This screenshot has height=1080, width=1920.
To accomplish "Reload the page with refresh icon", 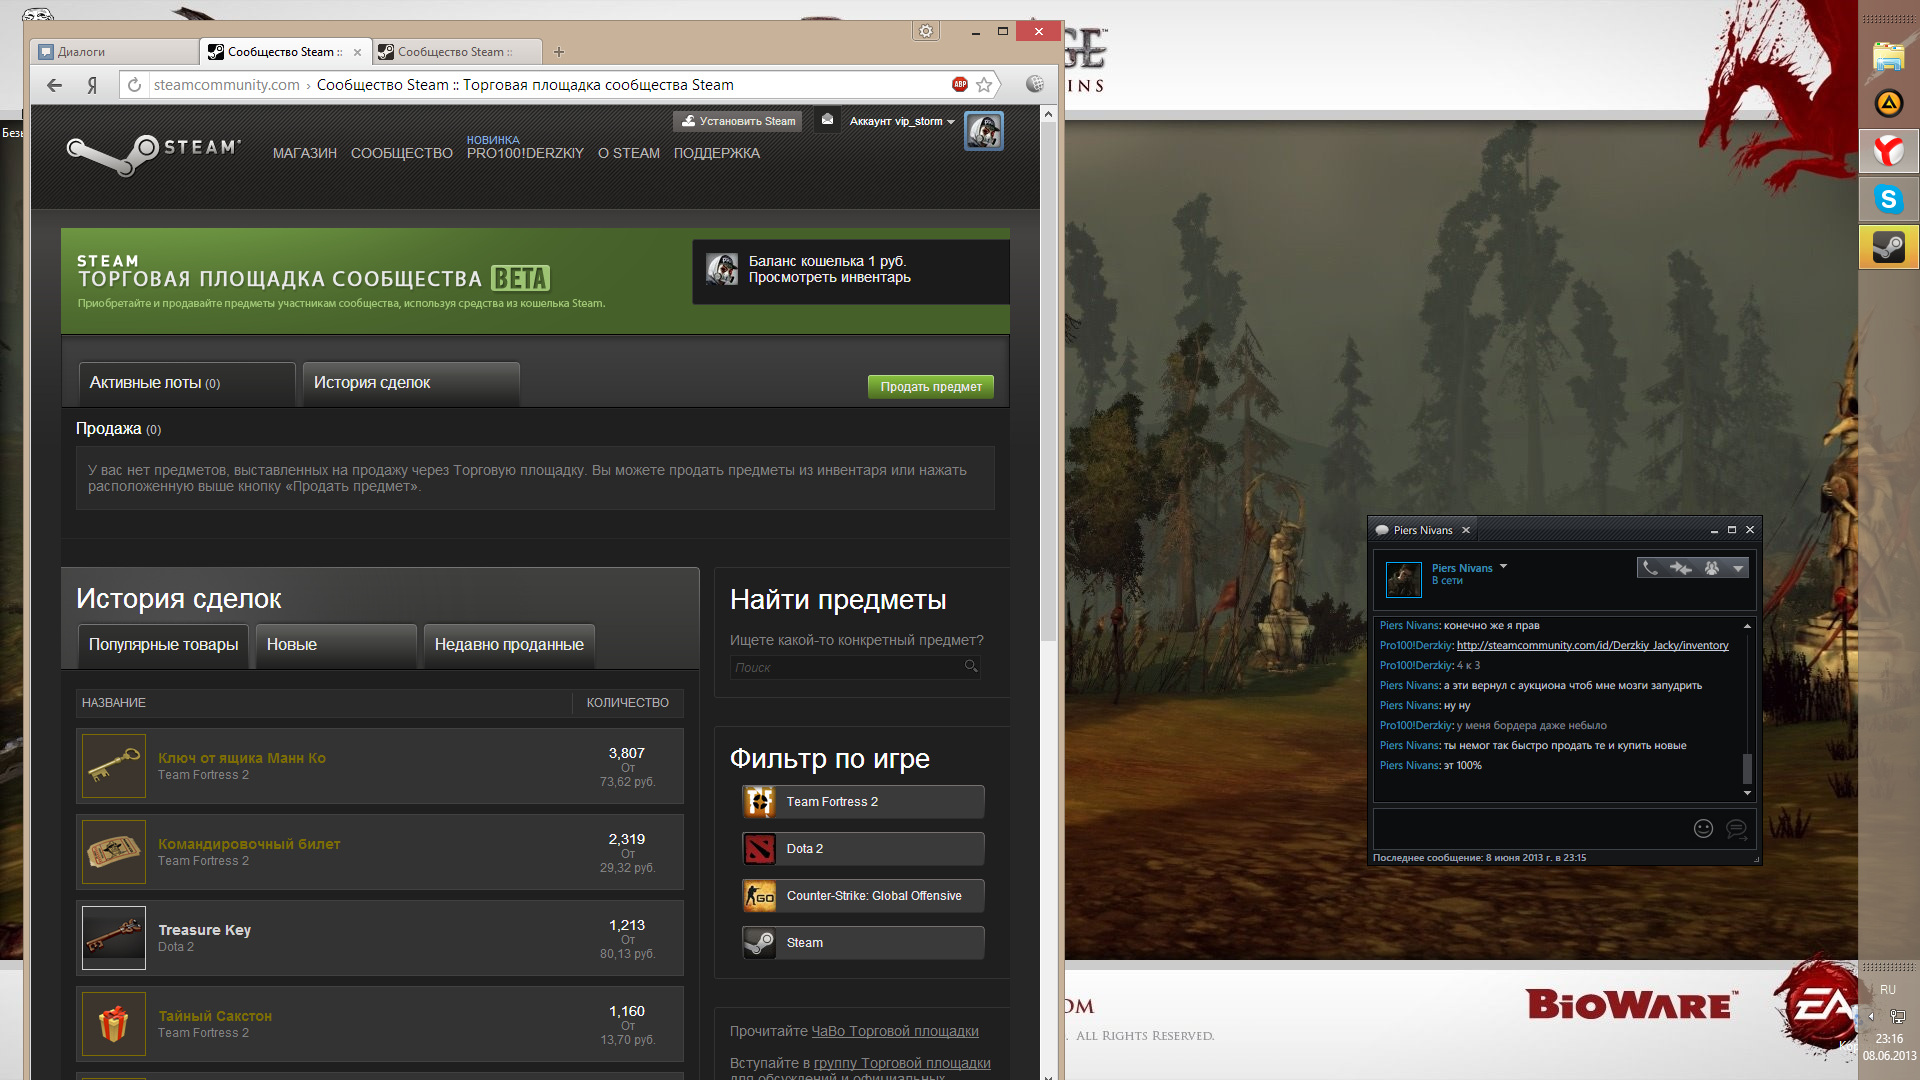I will 134,85.
